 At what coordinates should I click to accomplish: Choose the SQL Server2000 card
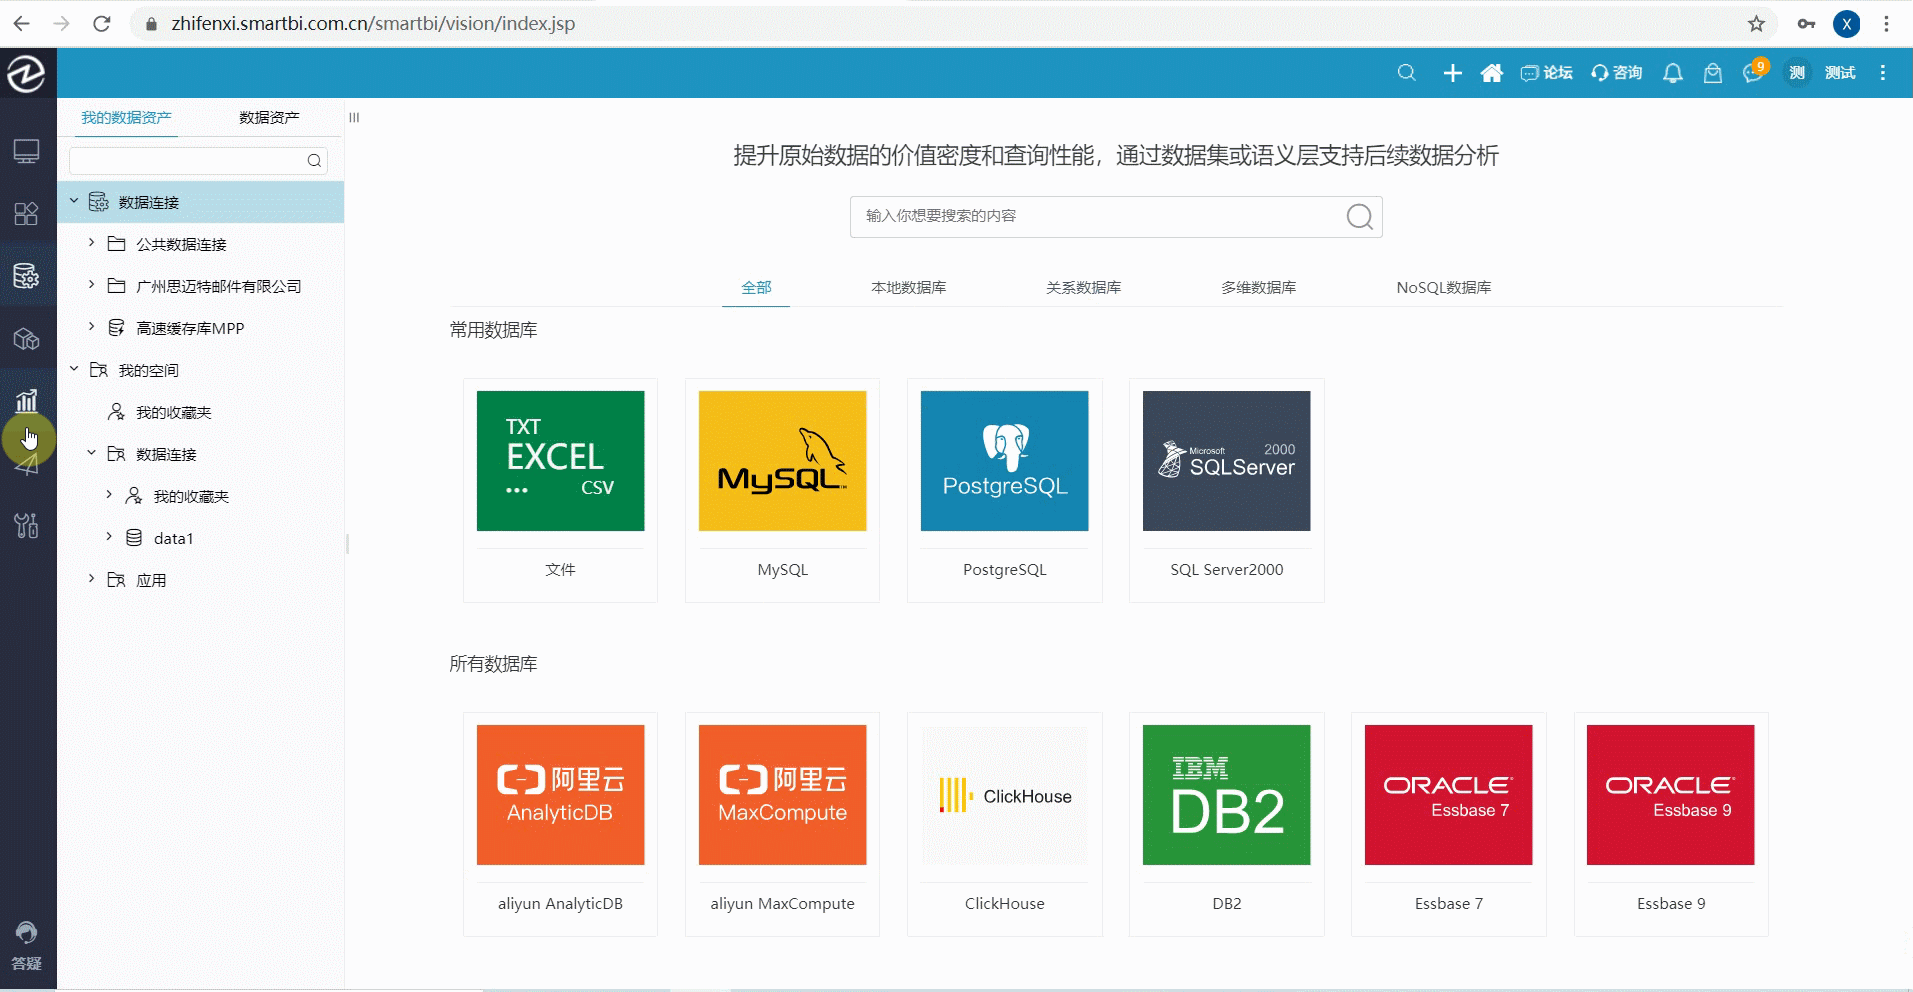pyautogui.click(x=1226, y=490)
